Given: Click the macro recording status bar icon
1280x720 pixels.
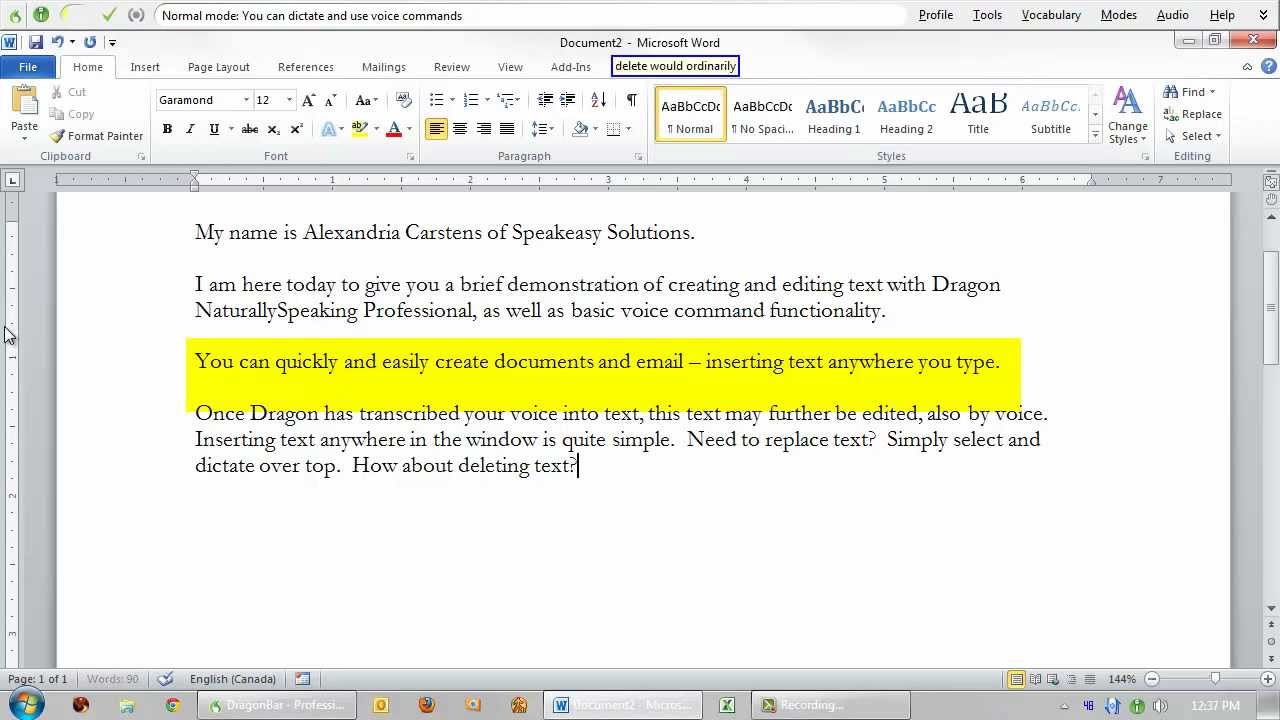Looking at the screenshot, I should coord(303,679).
